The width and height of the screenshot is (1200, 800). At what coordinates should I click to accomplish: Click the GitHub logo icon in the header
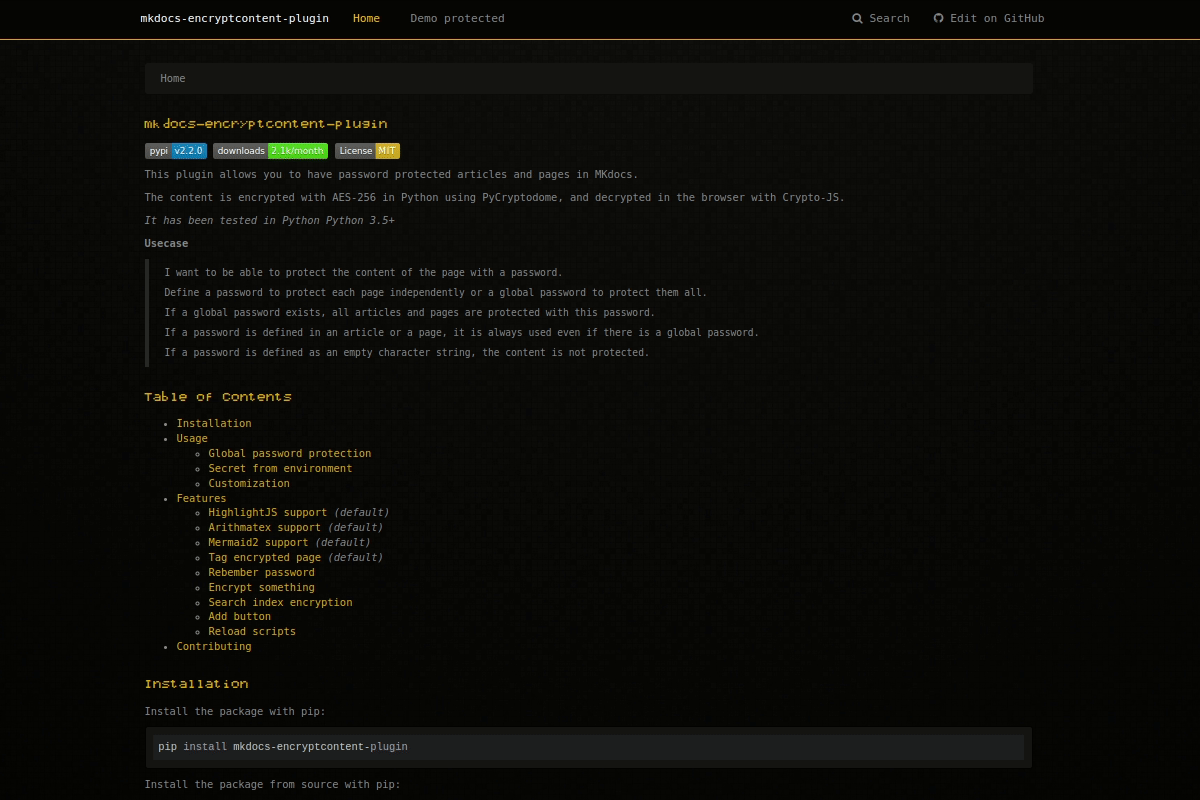point(938,18)
